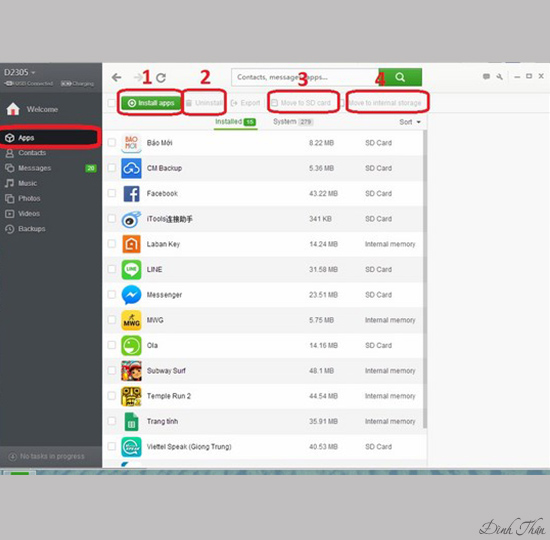
Task: Click the wrench settings icon
Action: pyautogui.click(x=499, y=76)
